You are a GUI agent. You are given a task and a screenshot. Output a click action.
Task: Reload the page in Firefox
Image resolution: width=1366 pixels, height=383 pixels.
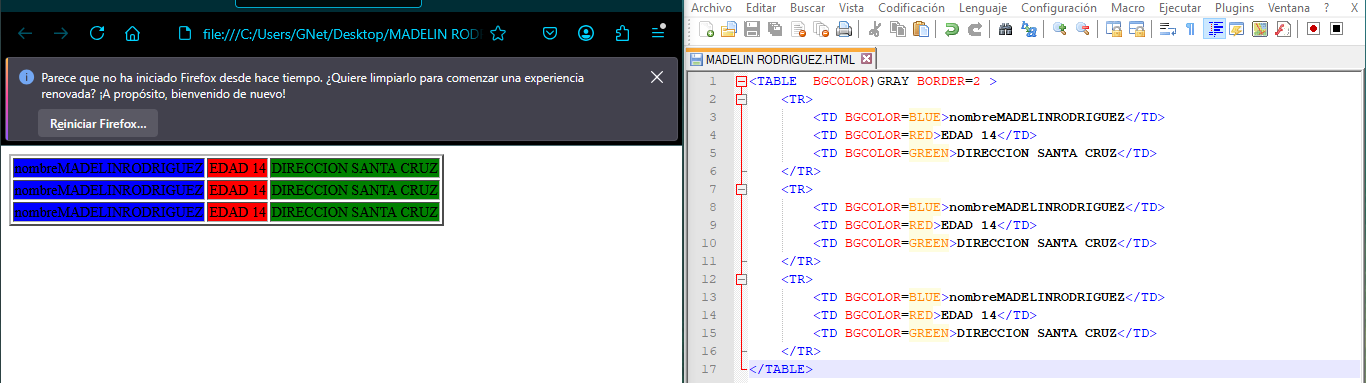(x=97, y=33)
